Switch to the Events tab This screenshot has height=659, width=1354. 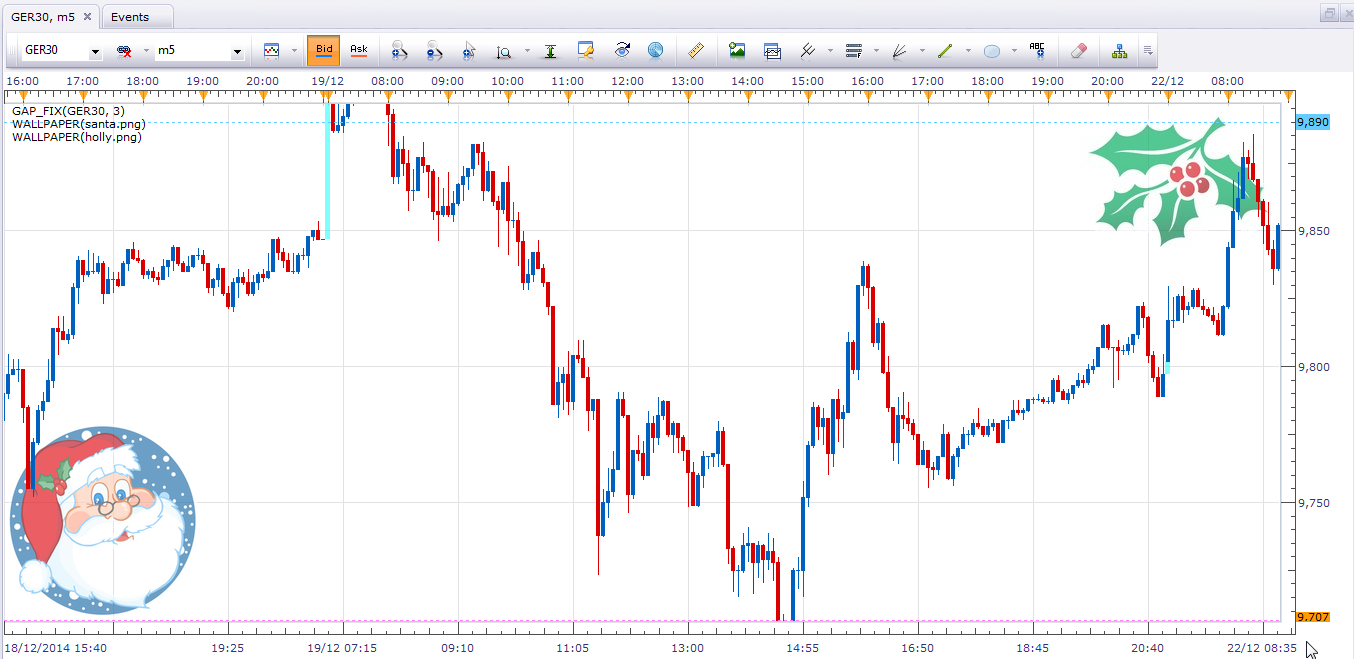point(130,17)
